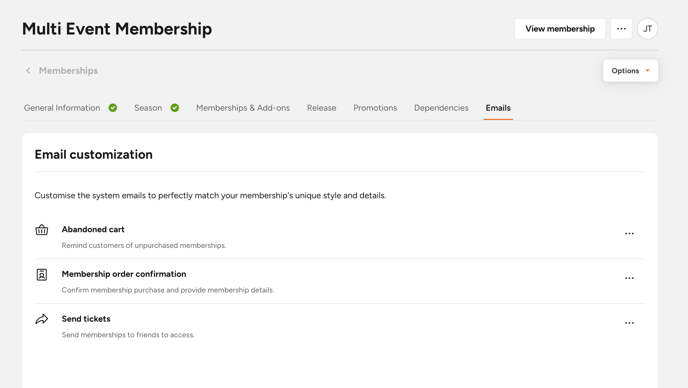Image resolution: width=688 pixels, height=388 pixels.
Task: Click the Abandoned cart basket icon
Action: 42,230
